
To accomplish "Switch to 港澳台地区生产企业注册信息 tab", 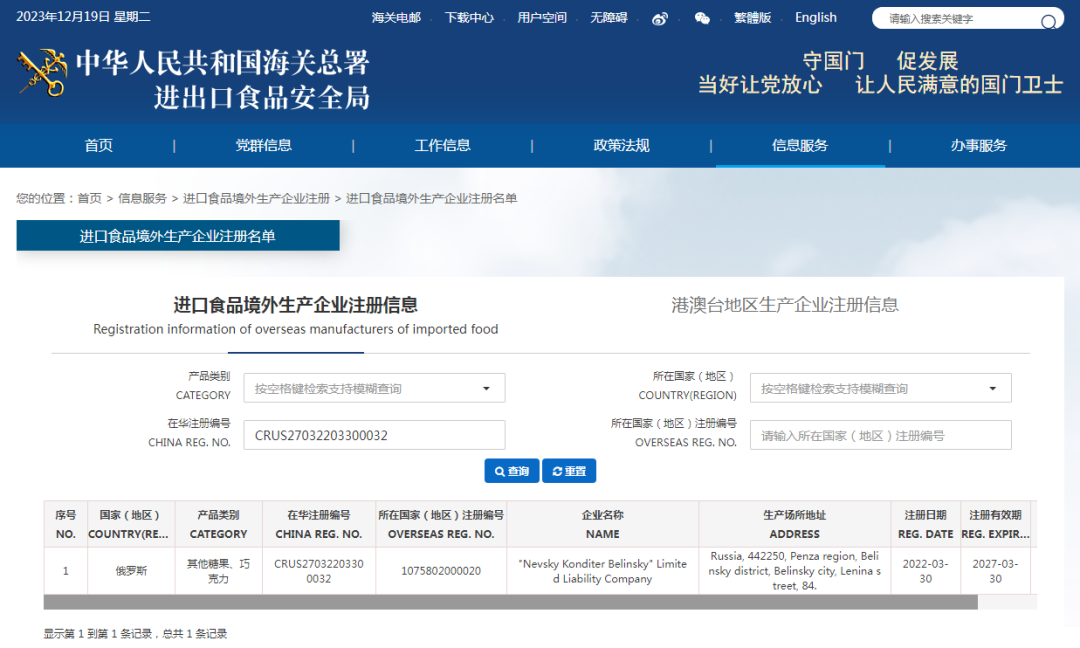I will coord(785,305).
